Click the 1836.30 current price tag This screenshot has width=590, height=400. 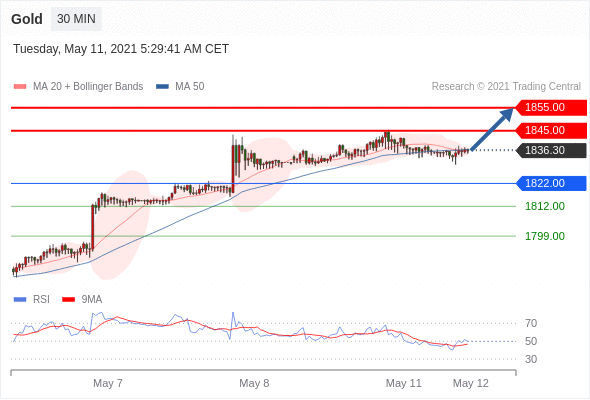pyautogui.click(x=551, y=151)
